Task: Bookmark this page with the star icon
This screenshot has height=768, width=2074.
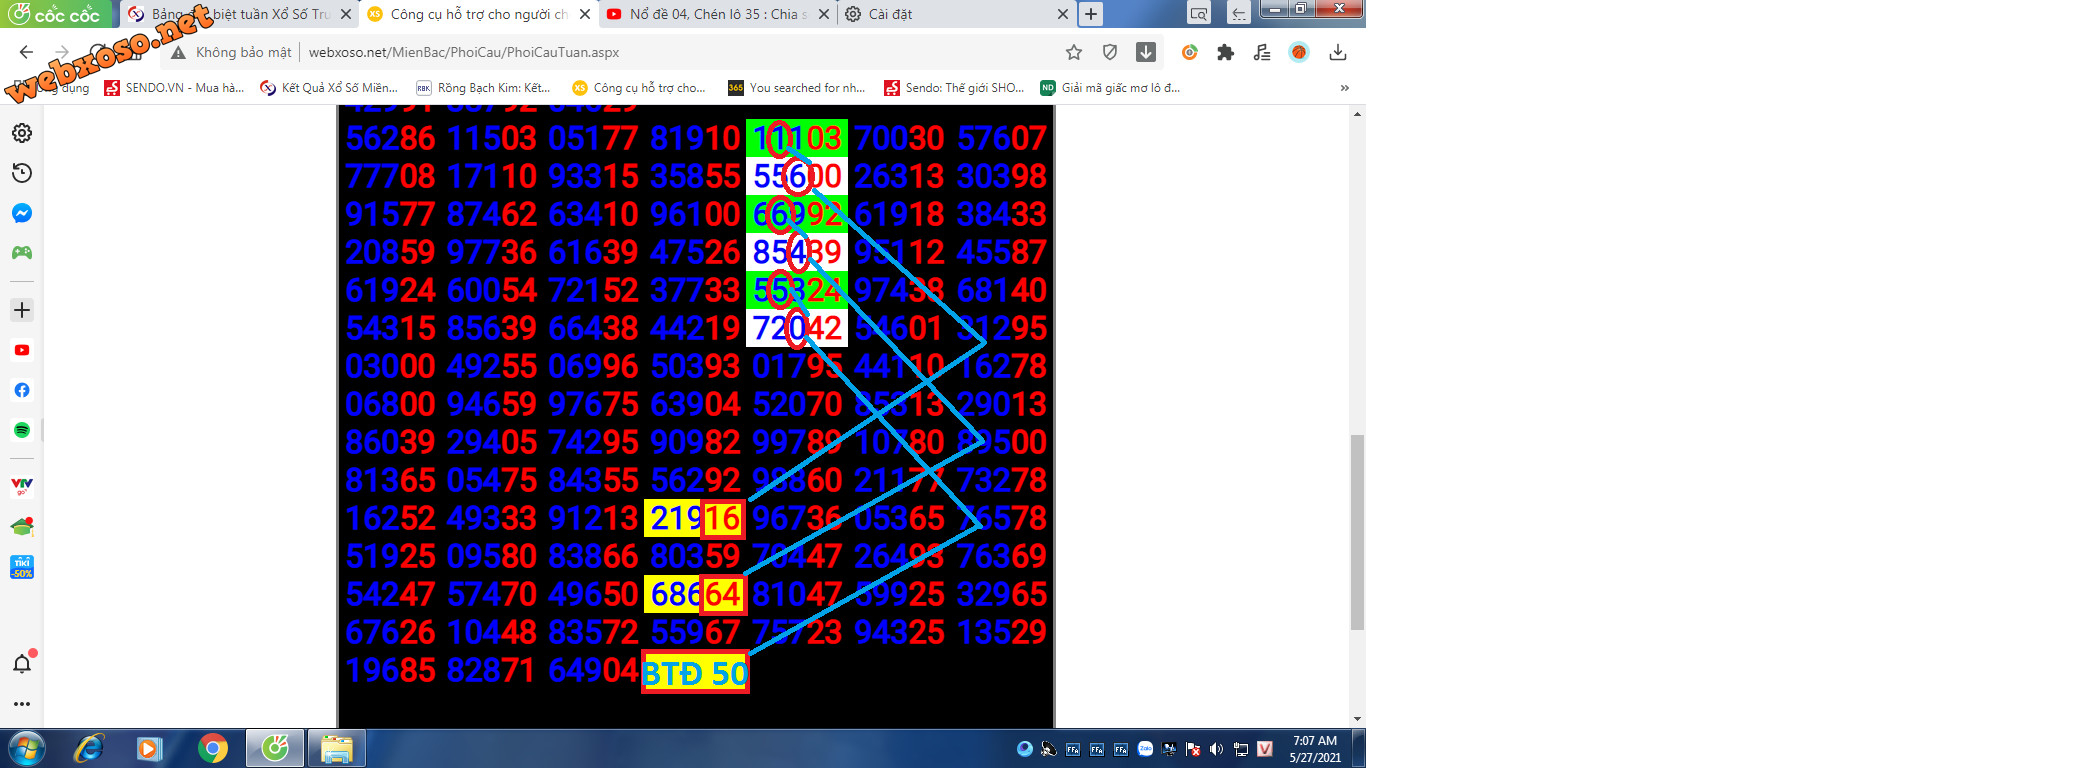Action: (x=1074, y=53)
